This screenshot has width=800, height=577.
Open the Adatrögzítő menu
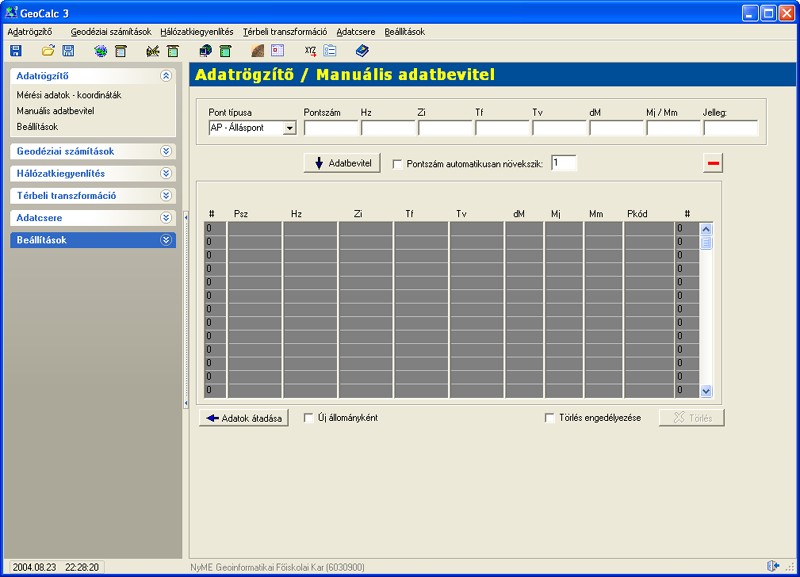pyautogui.click(x=30, y=32)
